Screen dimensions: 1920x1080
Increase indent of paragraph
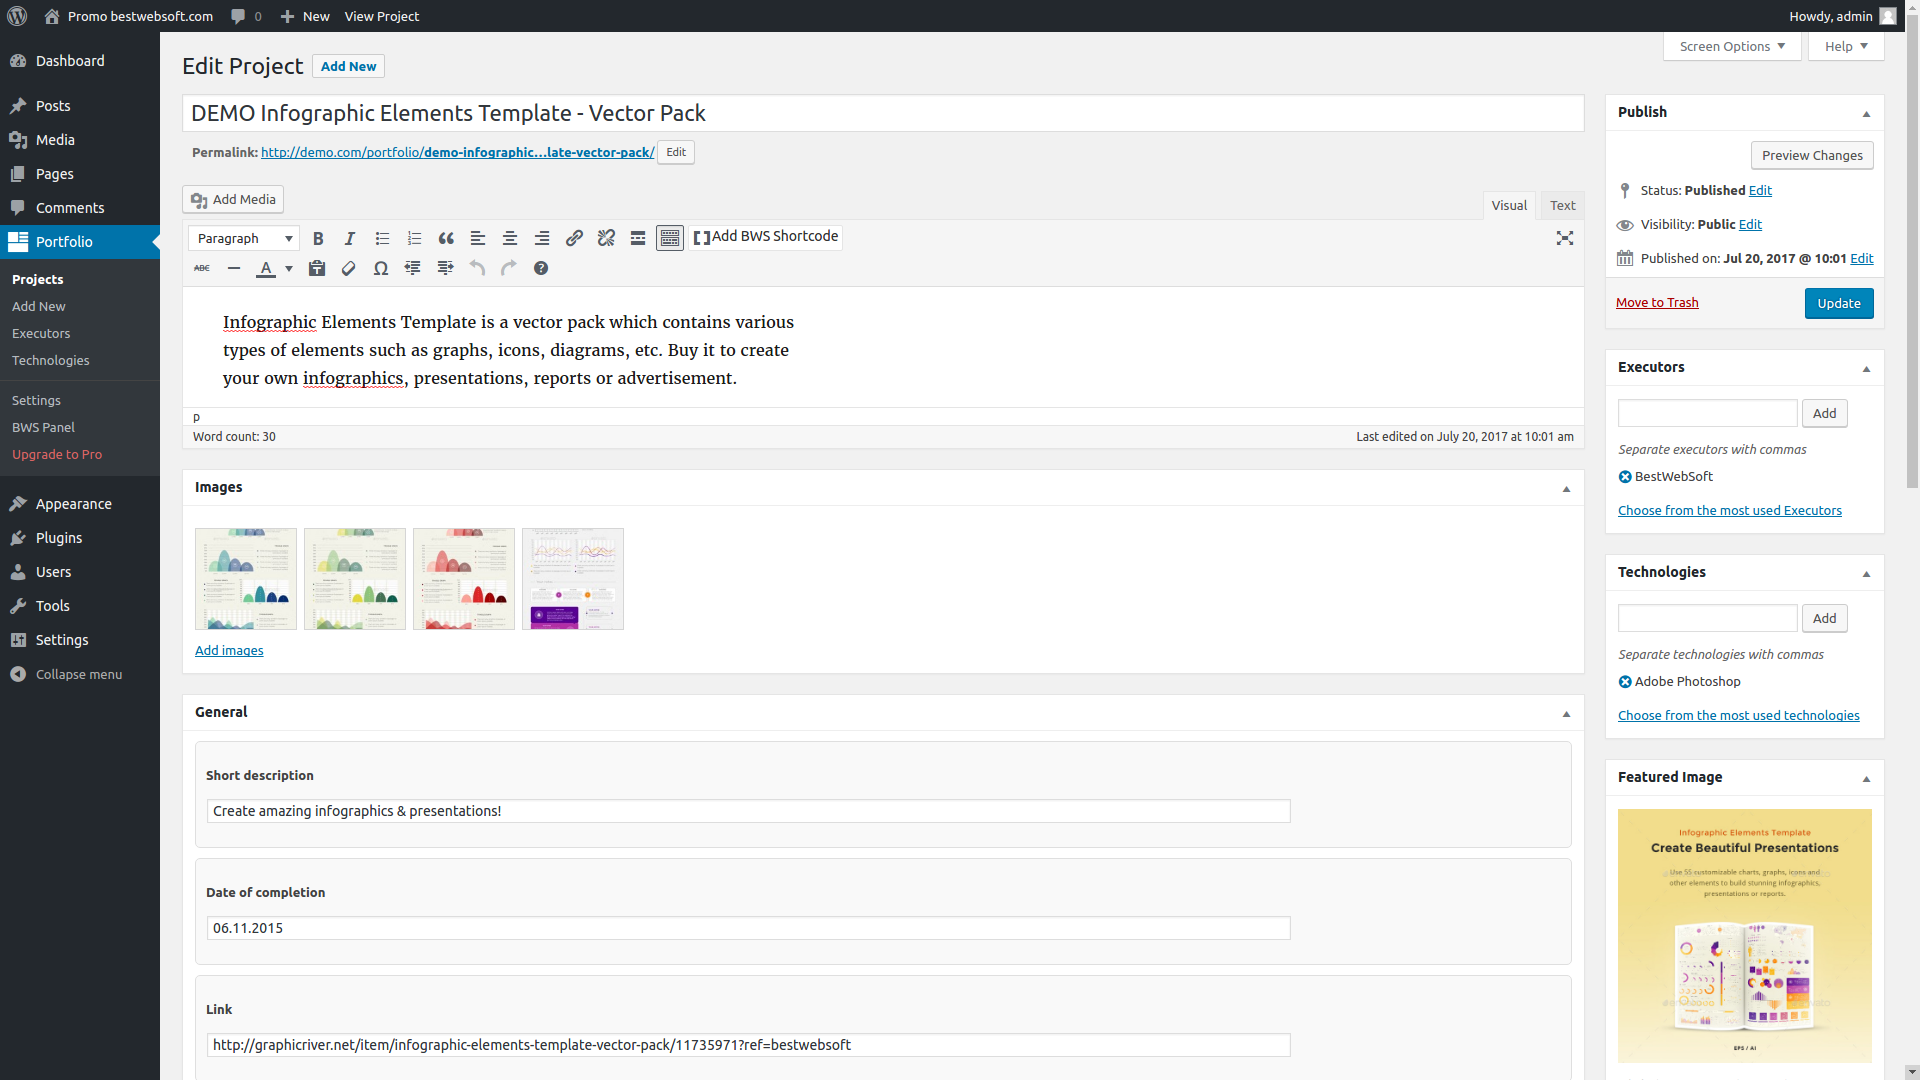pyautogui.click(x=445, y=268)
